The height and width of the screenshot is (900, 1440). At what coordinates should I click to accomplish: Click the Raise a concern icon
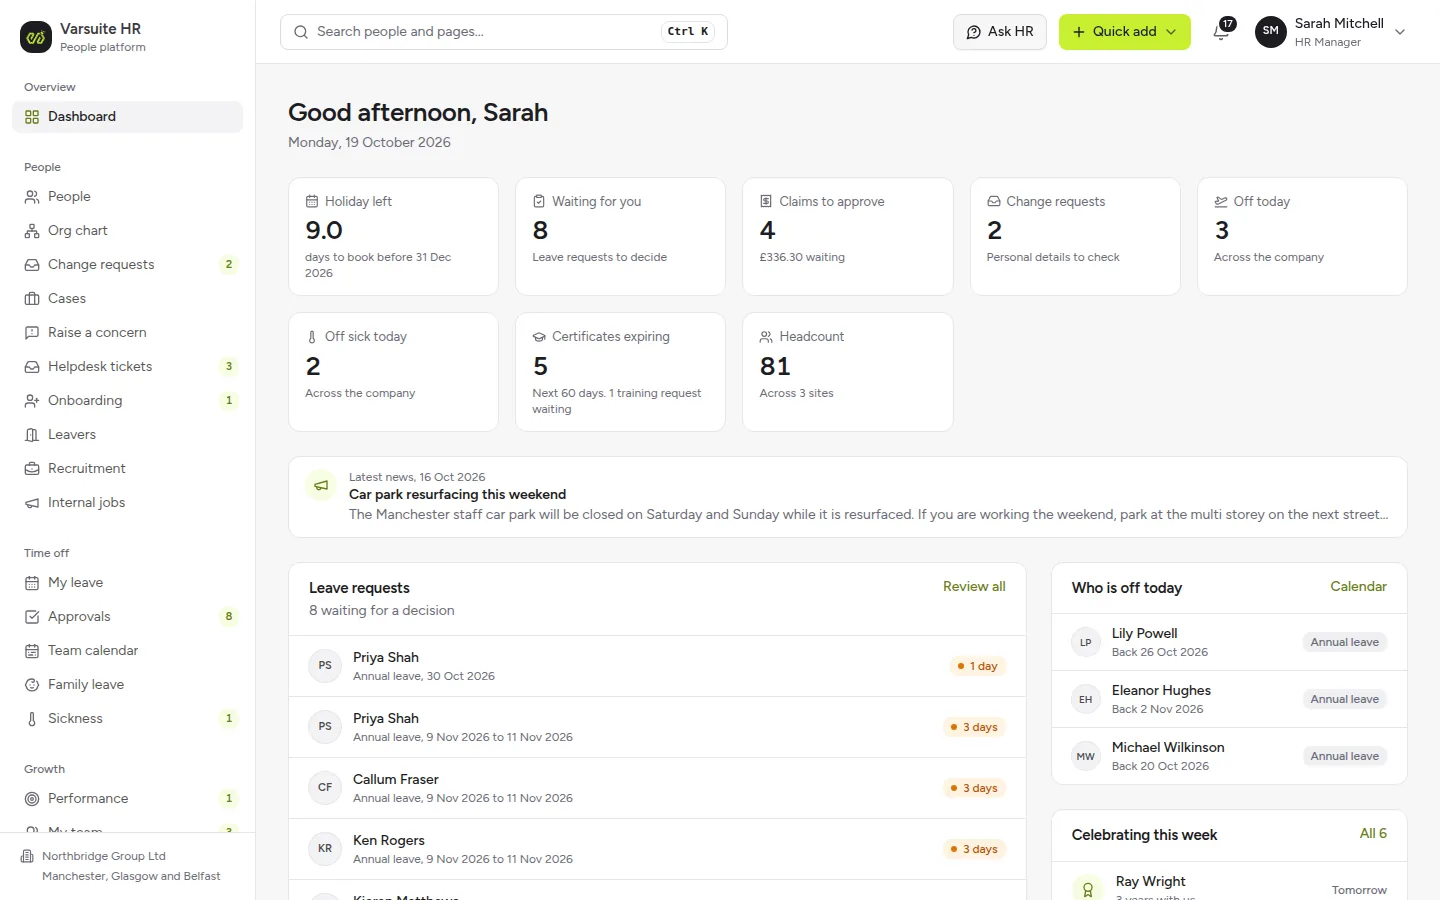(32, 333)
